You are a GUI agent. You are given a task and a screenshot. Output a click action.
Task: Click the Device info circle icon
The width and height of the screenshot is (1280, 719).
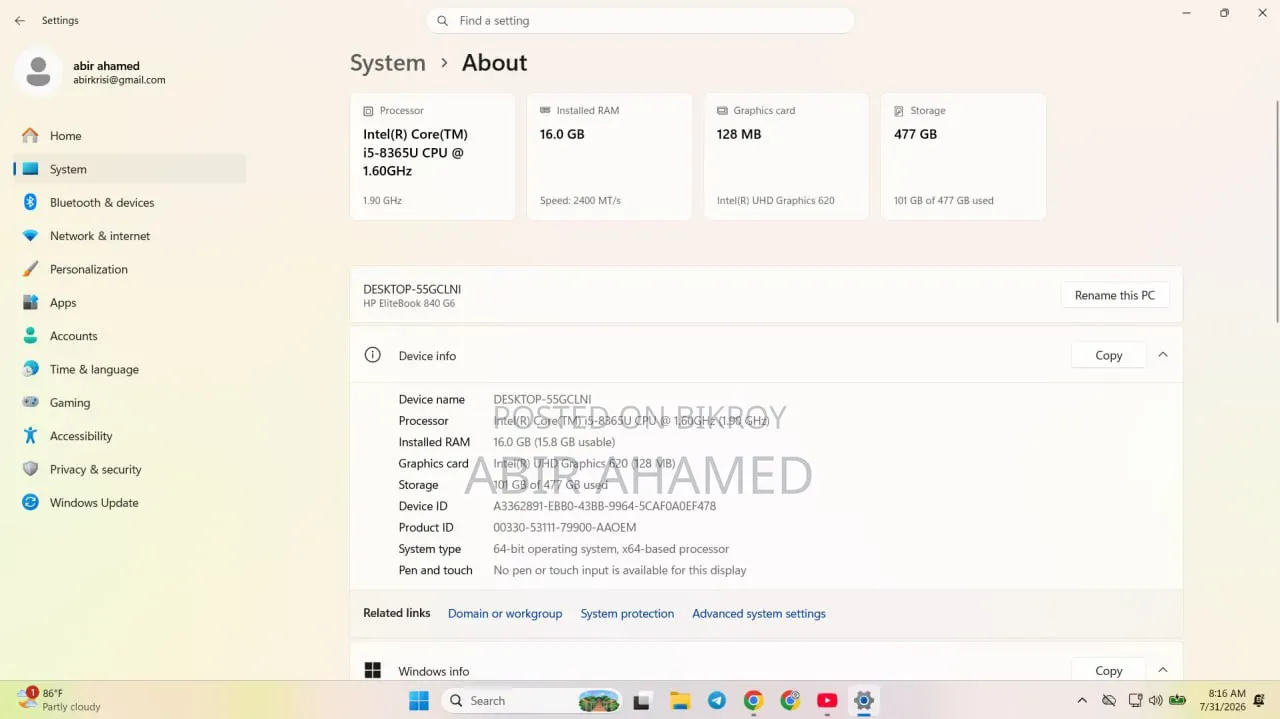373,355
